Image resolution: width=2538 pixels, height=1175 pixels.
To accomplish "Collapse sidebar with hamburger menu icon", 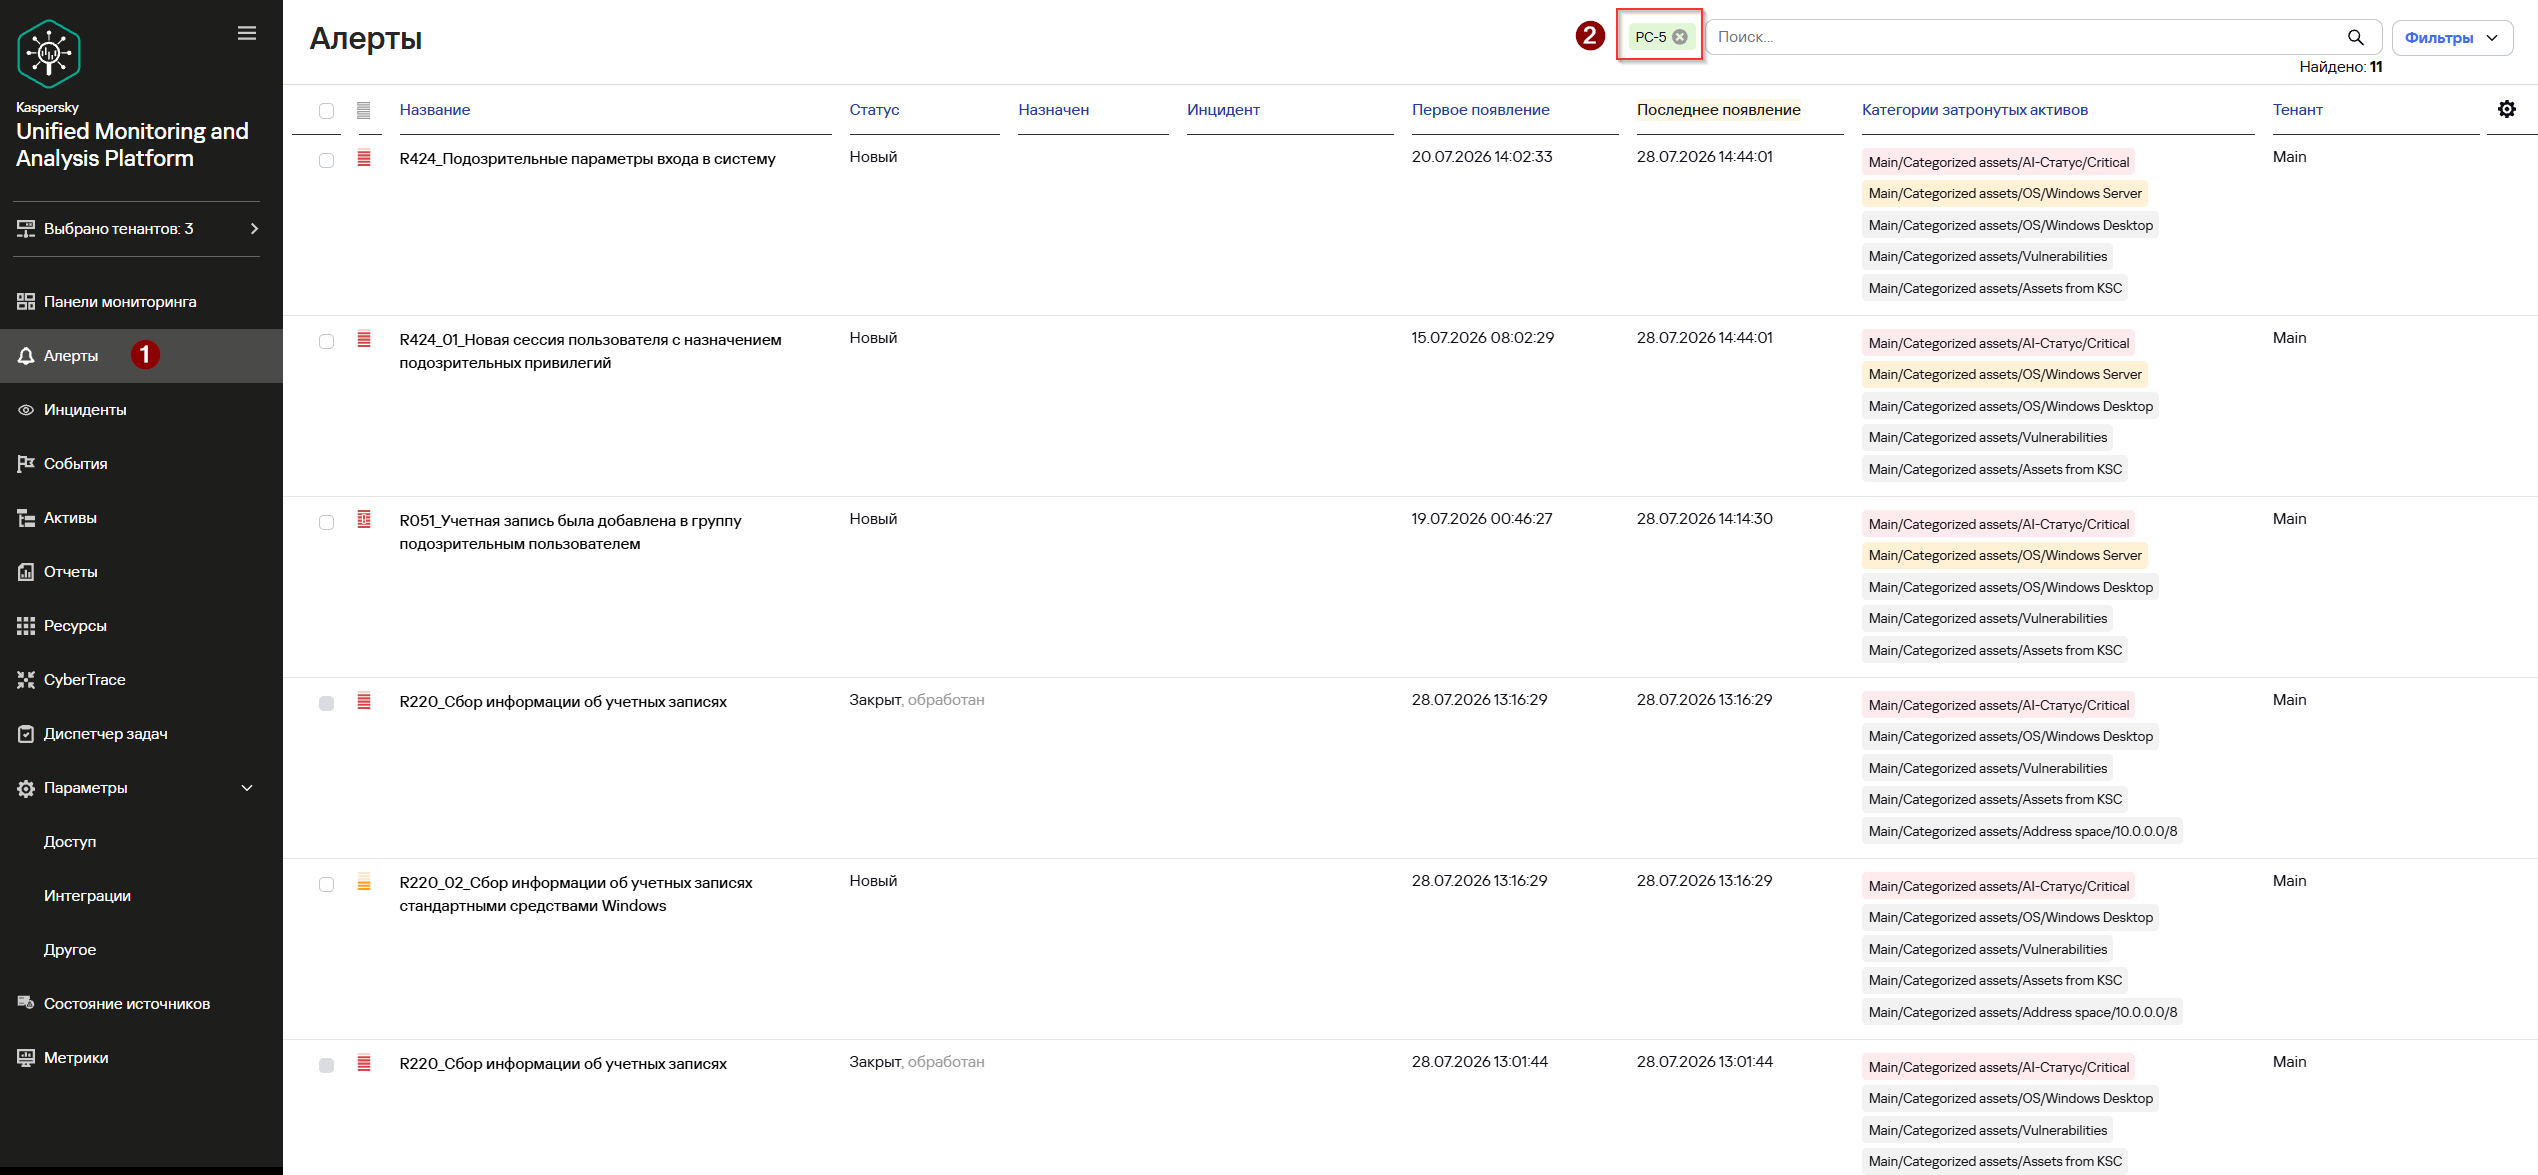I will point(246,33).
